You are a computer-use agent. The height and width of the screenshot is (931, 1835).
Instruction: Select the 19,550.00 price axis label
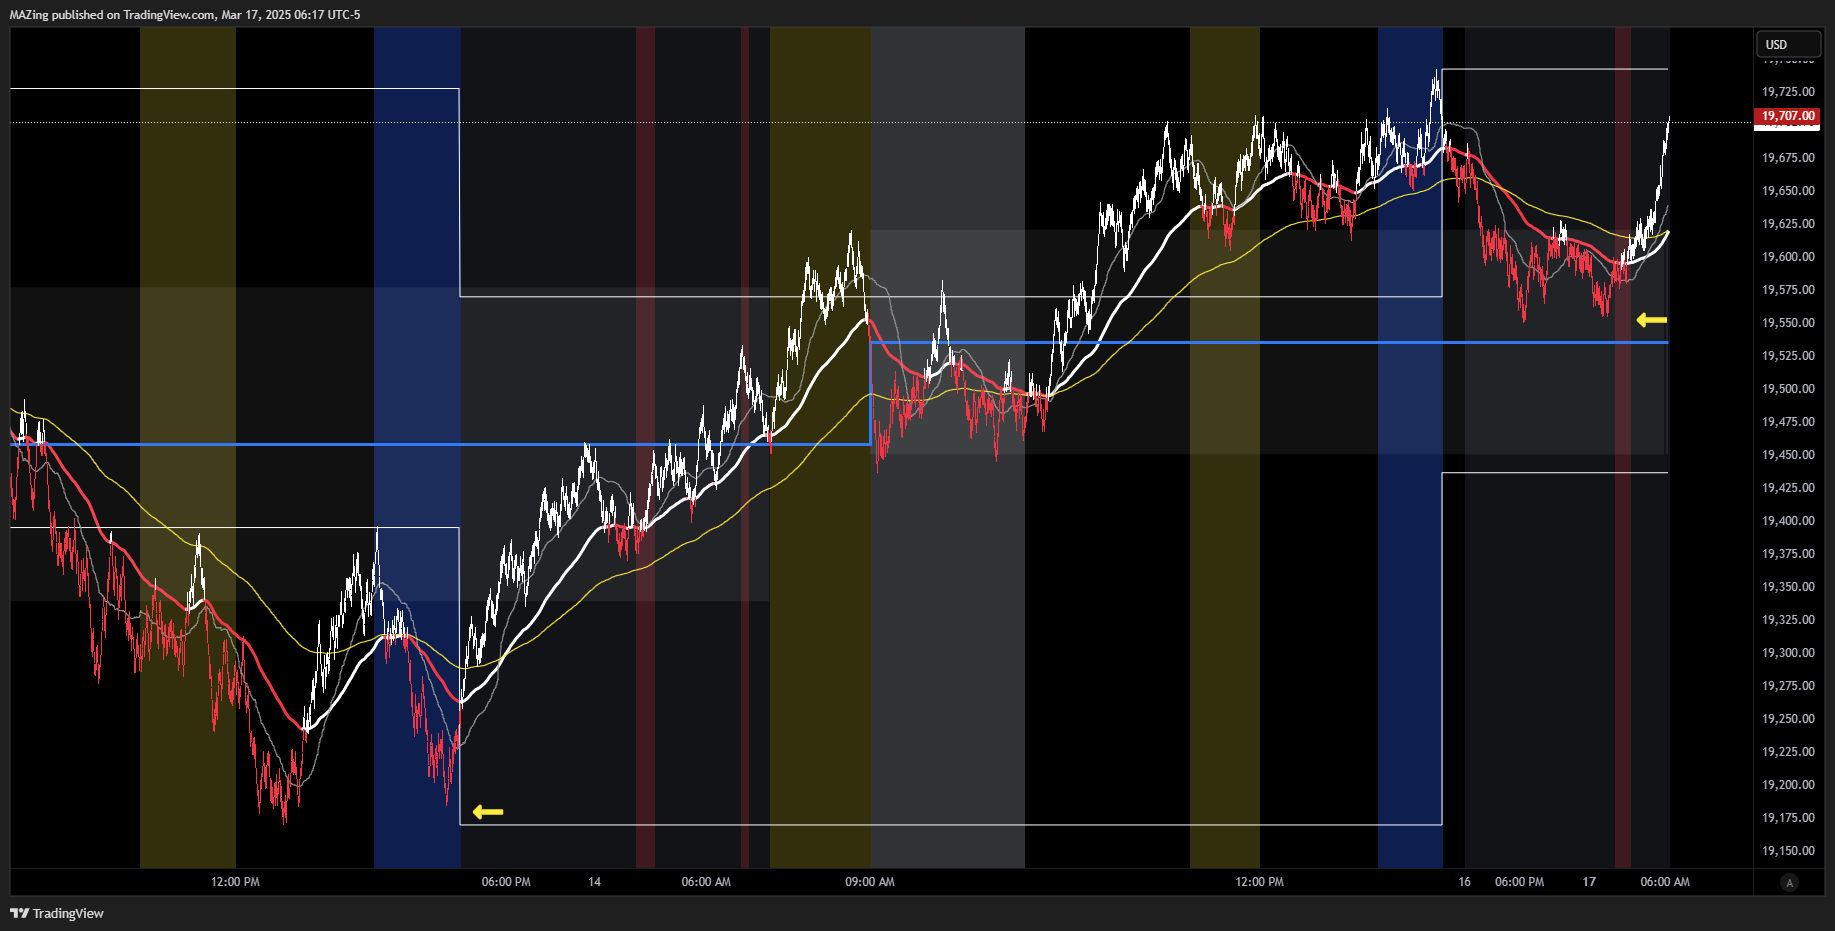click(1788, 323)
